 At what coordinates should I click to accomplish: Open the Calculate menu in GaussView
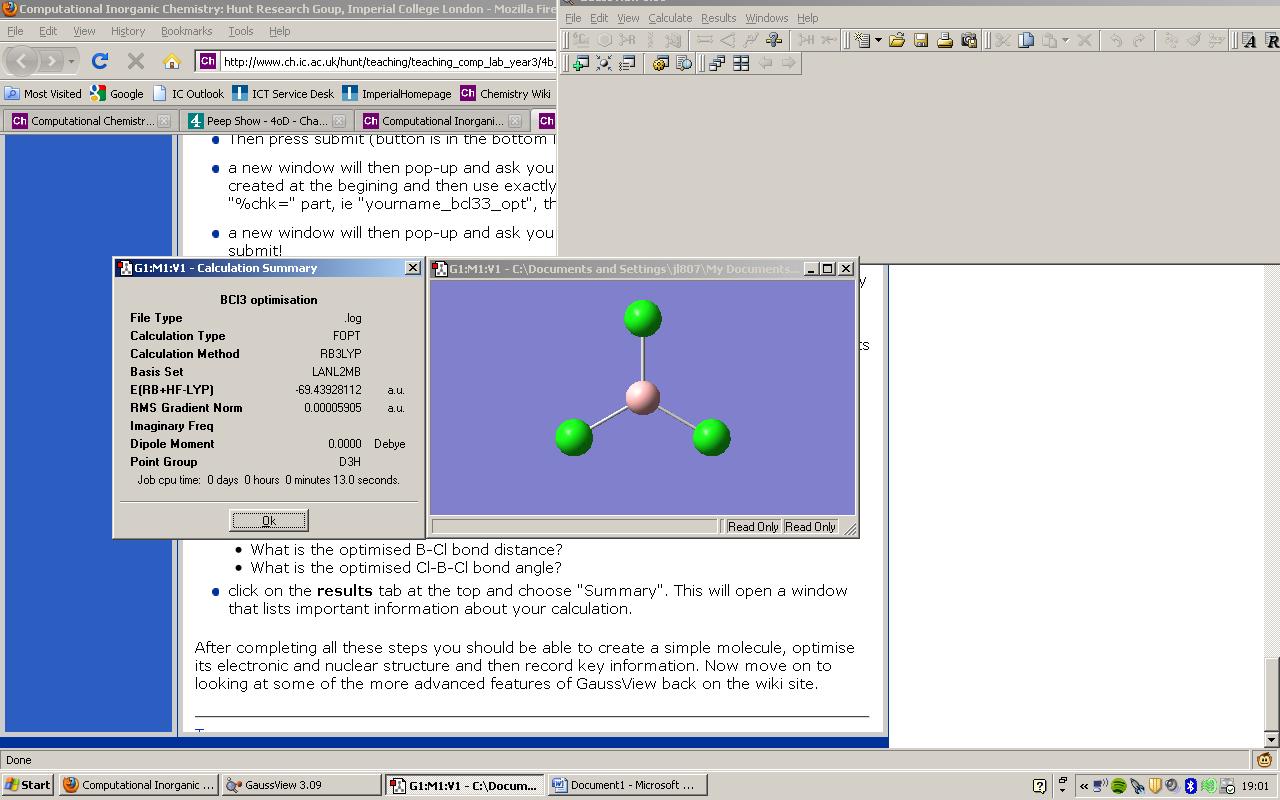click(669, 18)
